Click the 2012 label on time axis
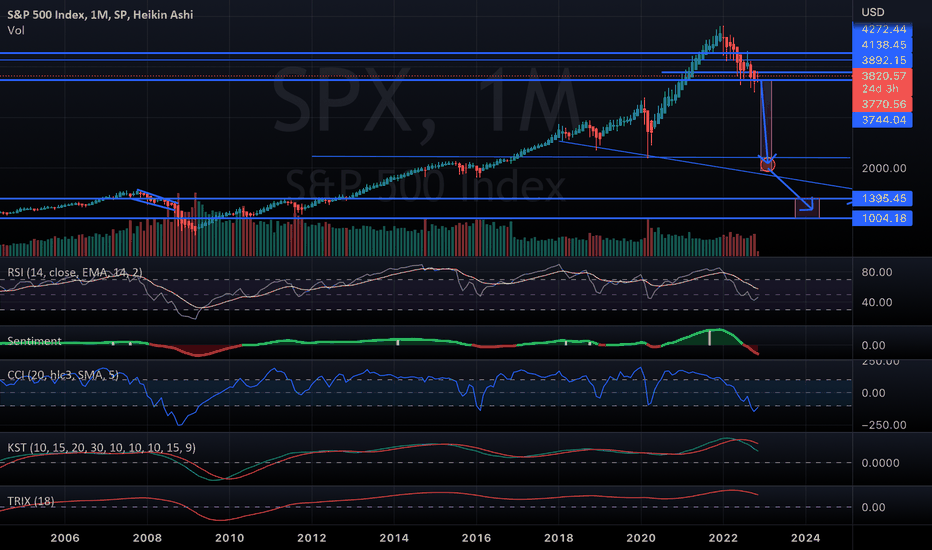 311,538
